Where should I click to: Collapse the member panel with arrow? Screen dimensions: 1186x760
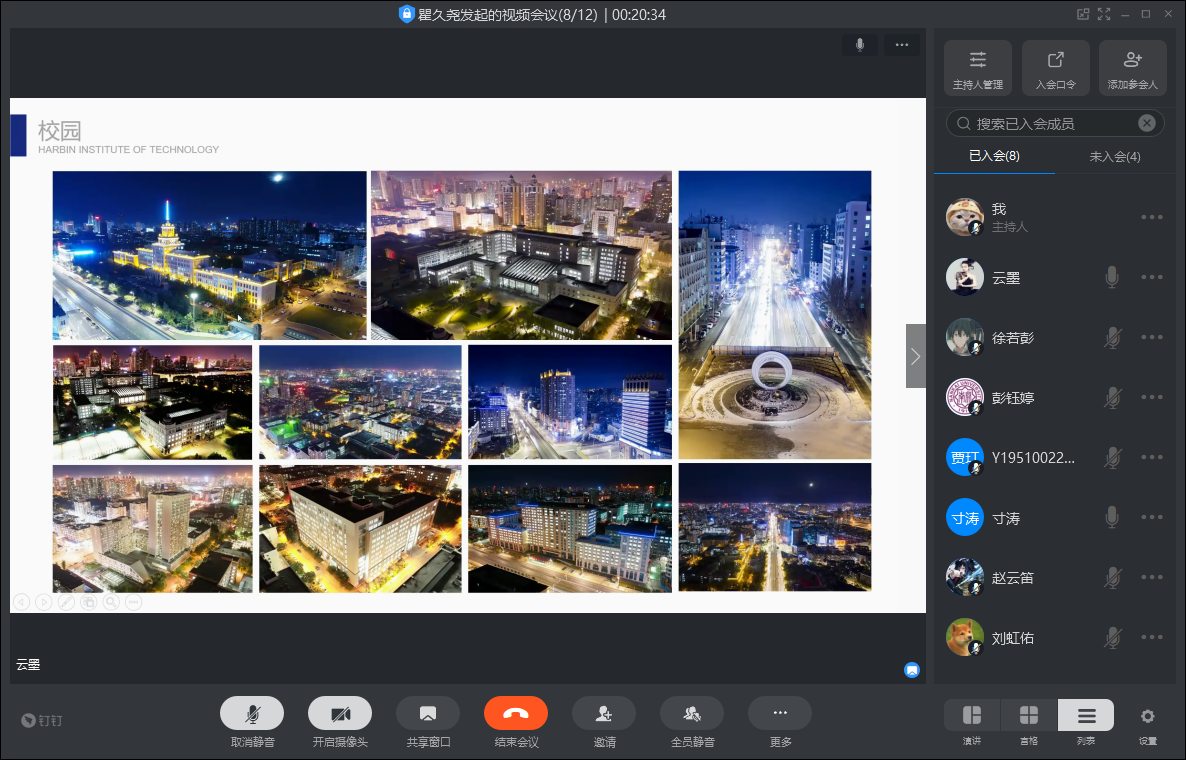click(x=915, y=356)
